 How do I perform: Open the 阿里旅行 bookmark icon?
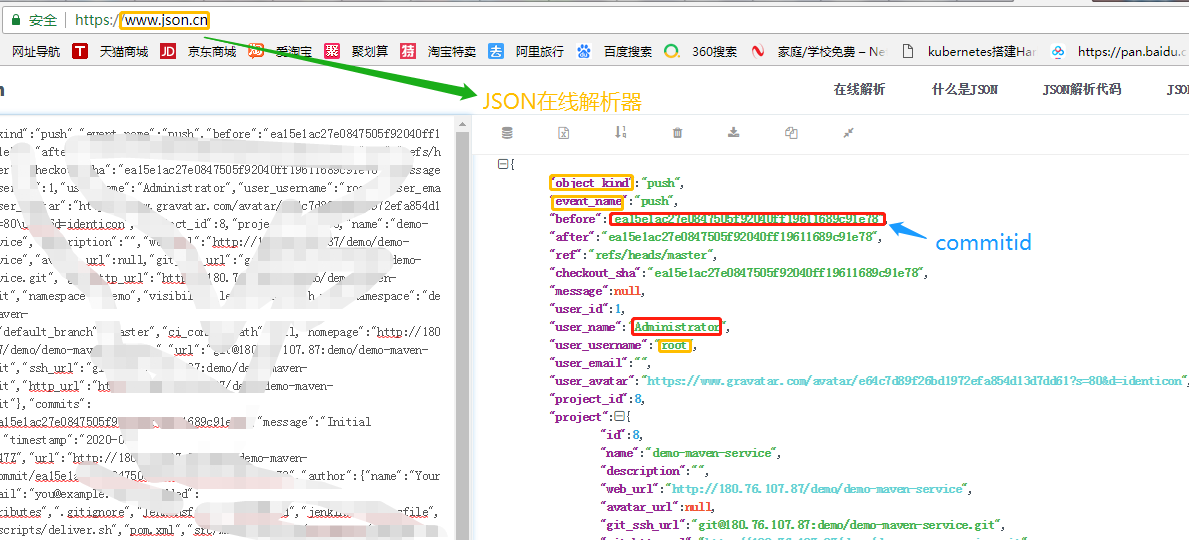(x=496, y=52)
